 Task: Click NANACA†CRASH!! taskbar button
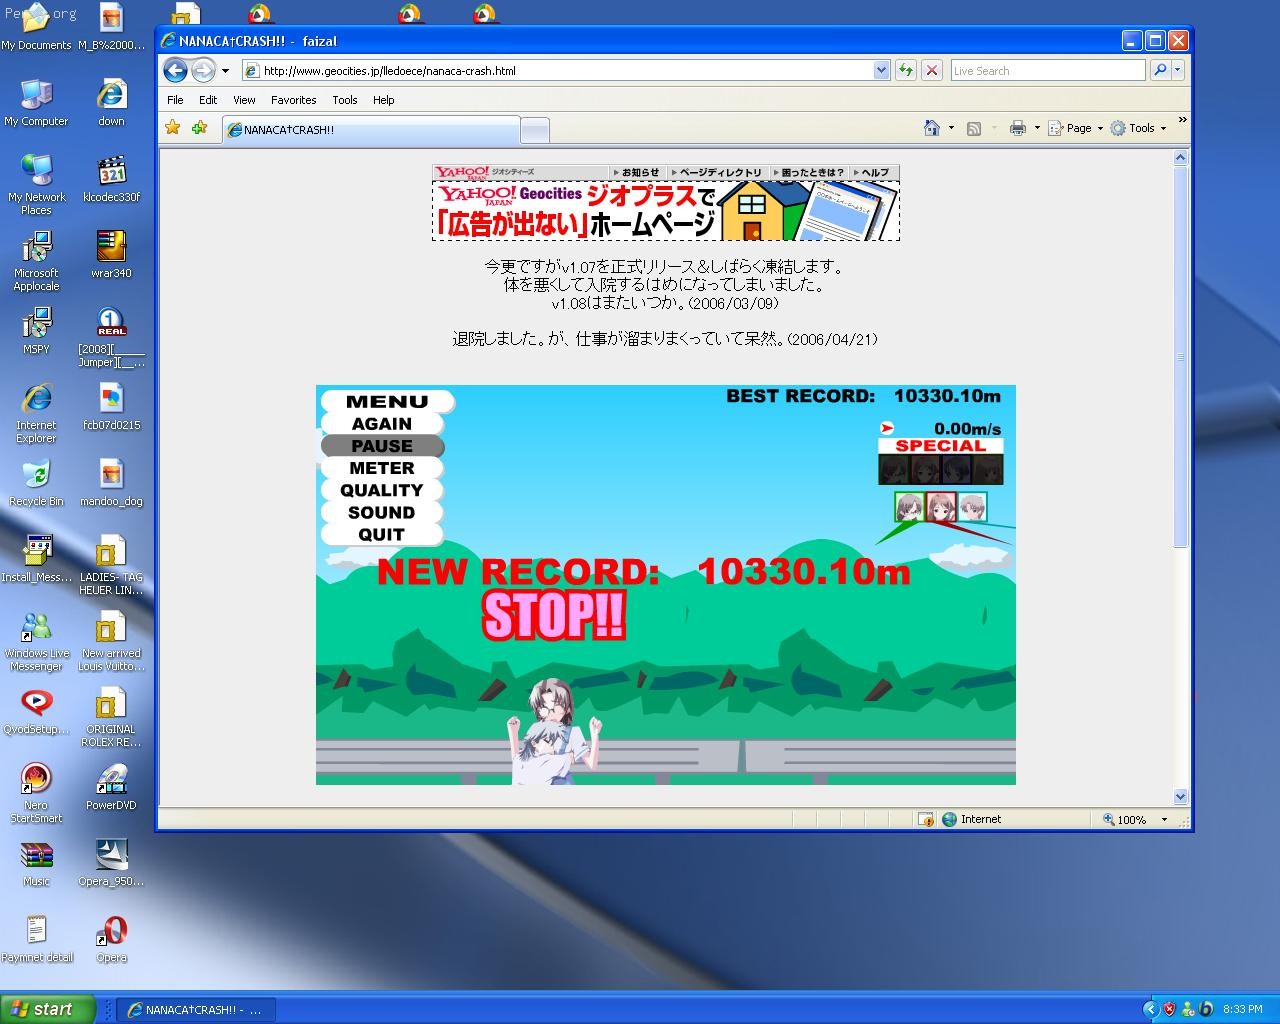point(194,1010)
